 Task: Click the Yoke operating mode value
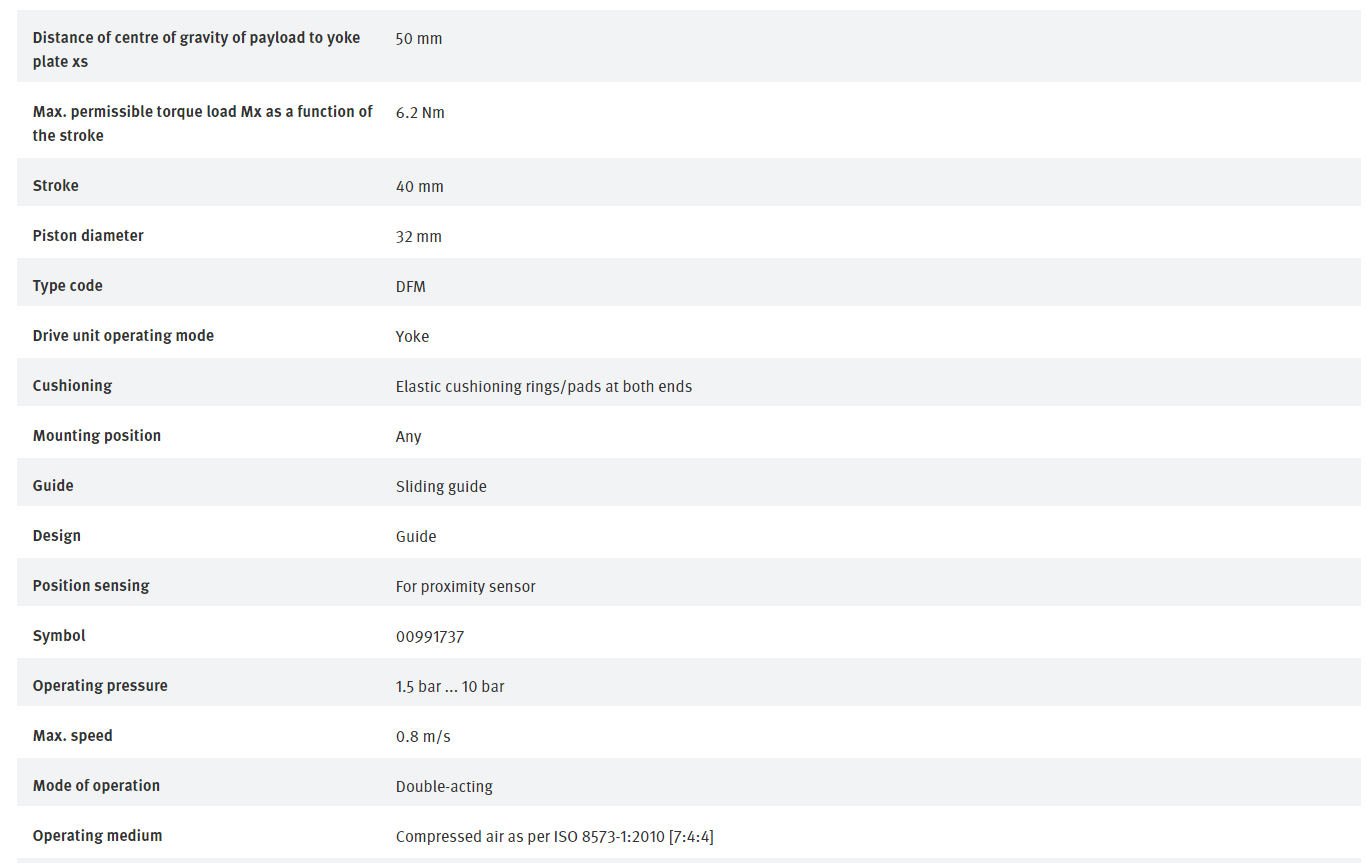click(412, 337)
